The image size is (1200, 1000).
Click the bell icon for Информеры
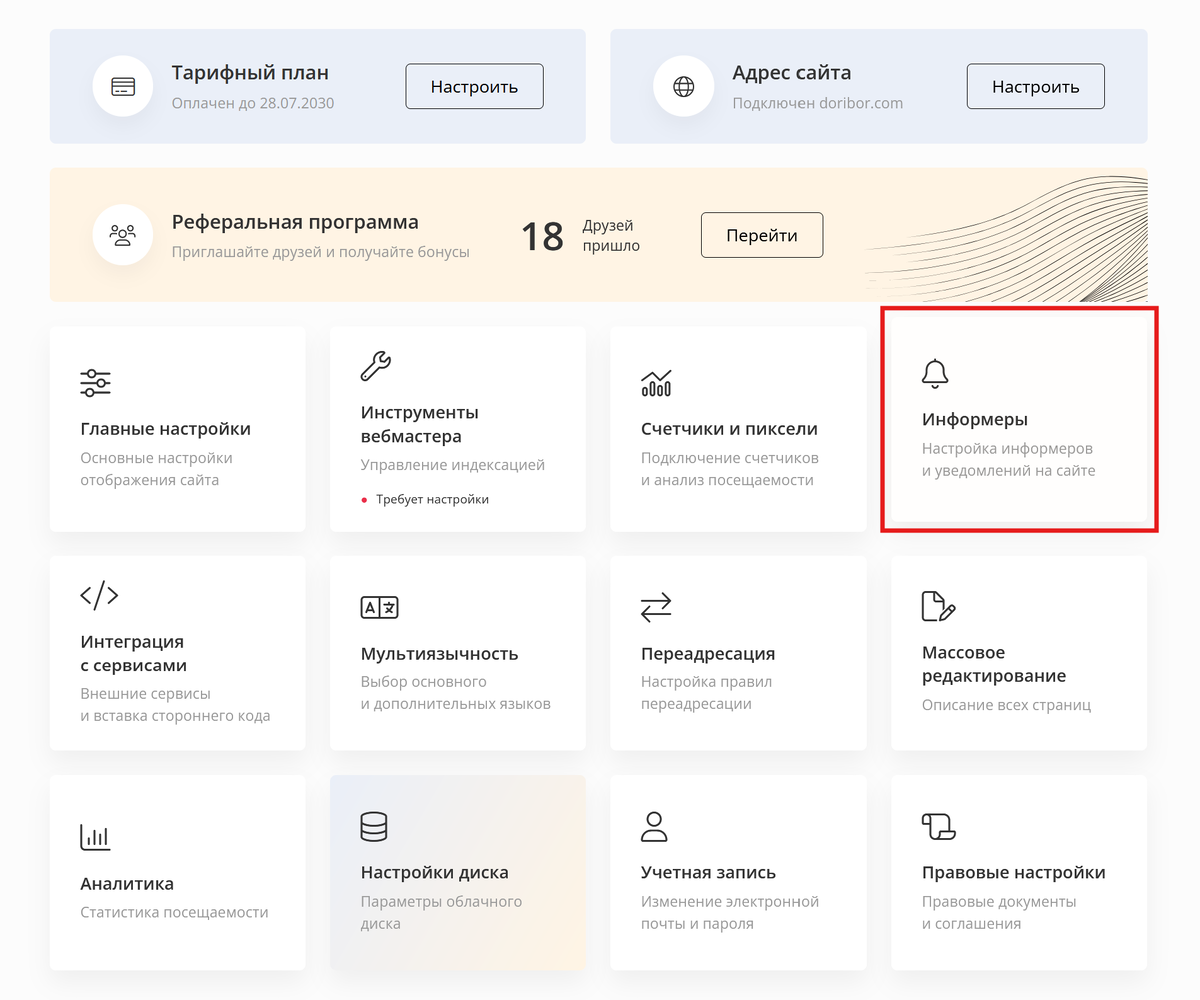tap(935, 372)
